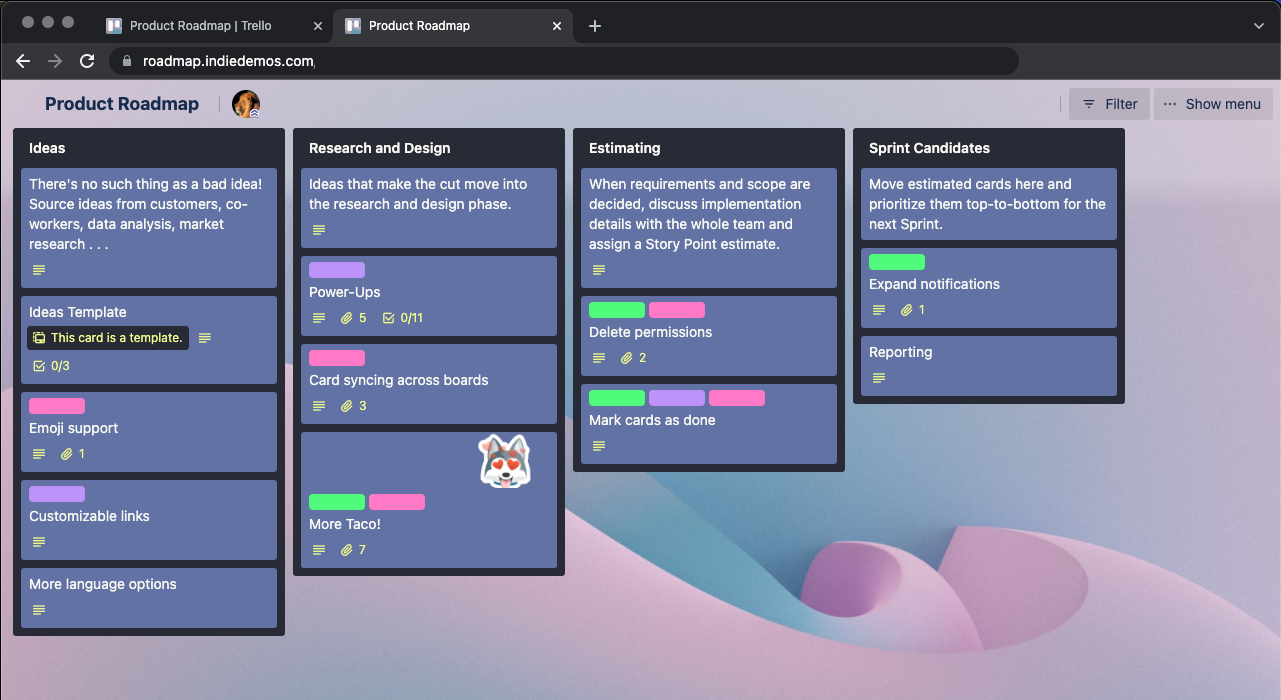1281x700 pixels.
Task: Click the Ideas list header
Action: click(x=47, y=148)
